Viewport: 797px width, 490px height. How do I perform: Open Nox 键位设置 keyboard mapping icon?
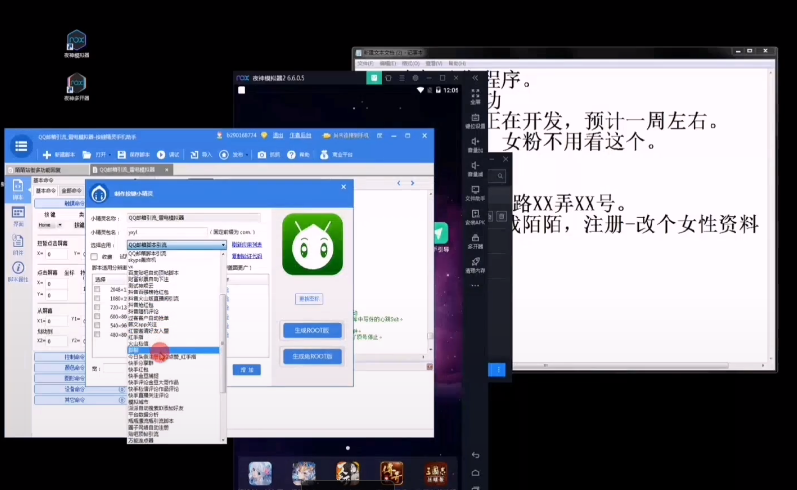tap(475, 121)
